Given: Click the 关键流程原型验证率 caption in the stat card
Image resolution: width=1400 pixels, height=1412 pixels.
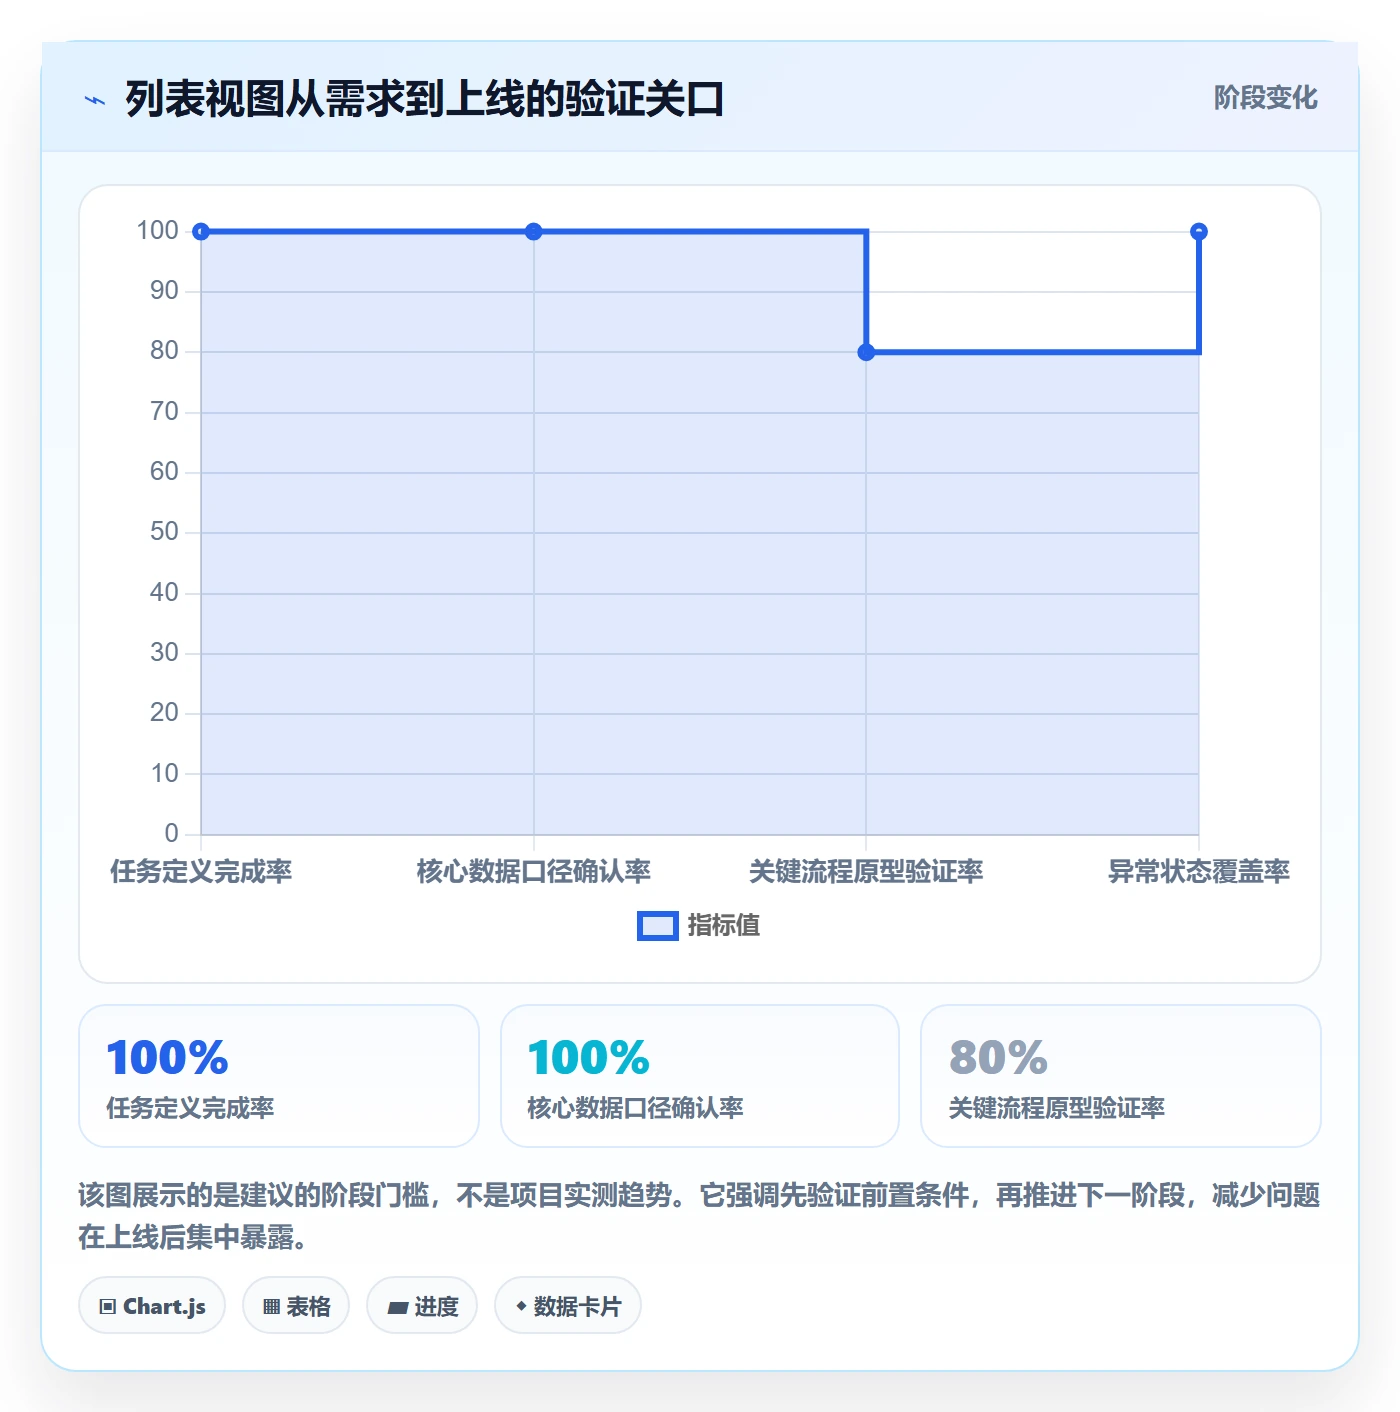Looking at the screenshot, I should 1057,1108.
